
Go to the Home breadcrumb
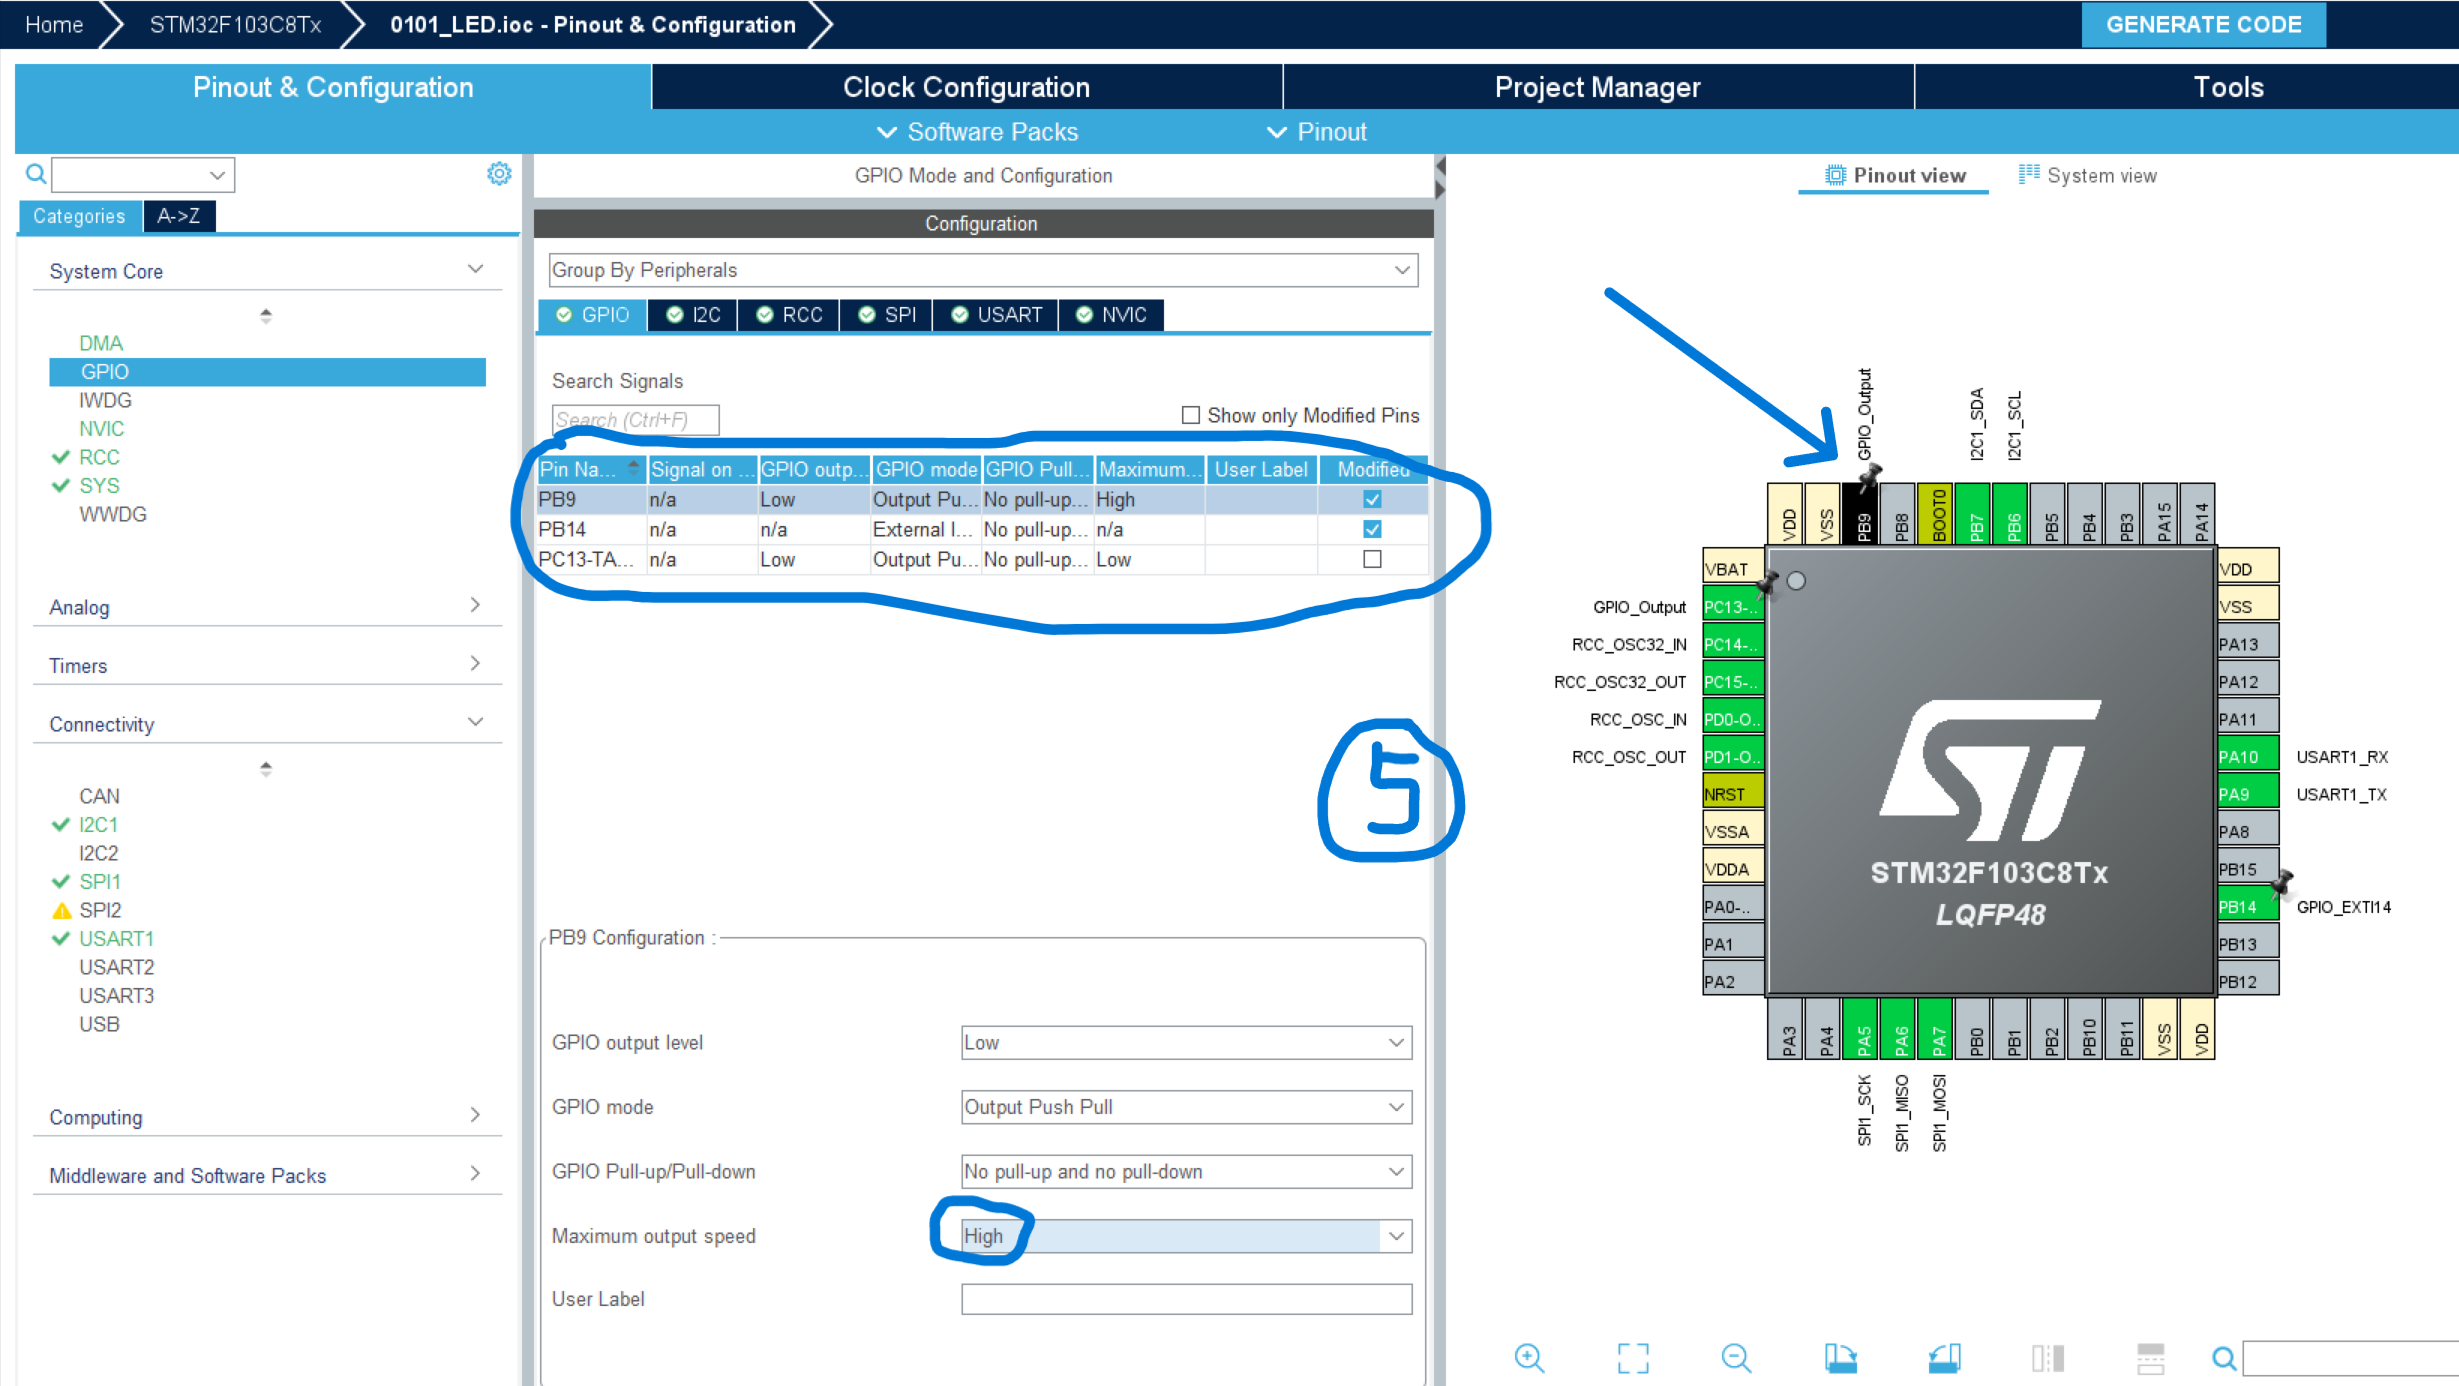tap(54, 24)
